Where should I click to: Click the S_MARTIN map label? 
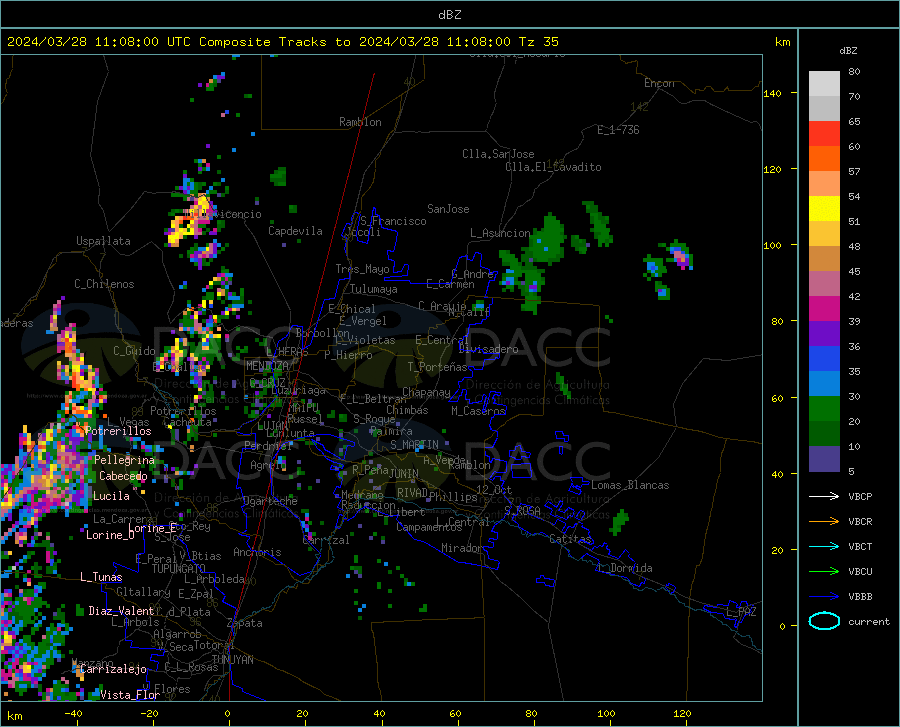click(414, 445)
